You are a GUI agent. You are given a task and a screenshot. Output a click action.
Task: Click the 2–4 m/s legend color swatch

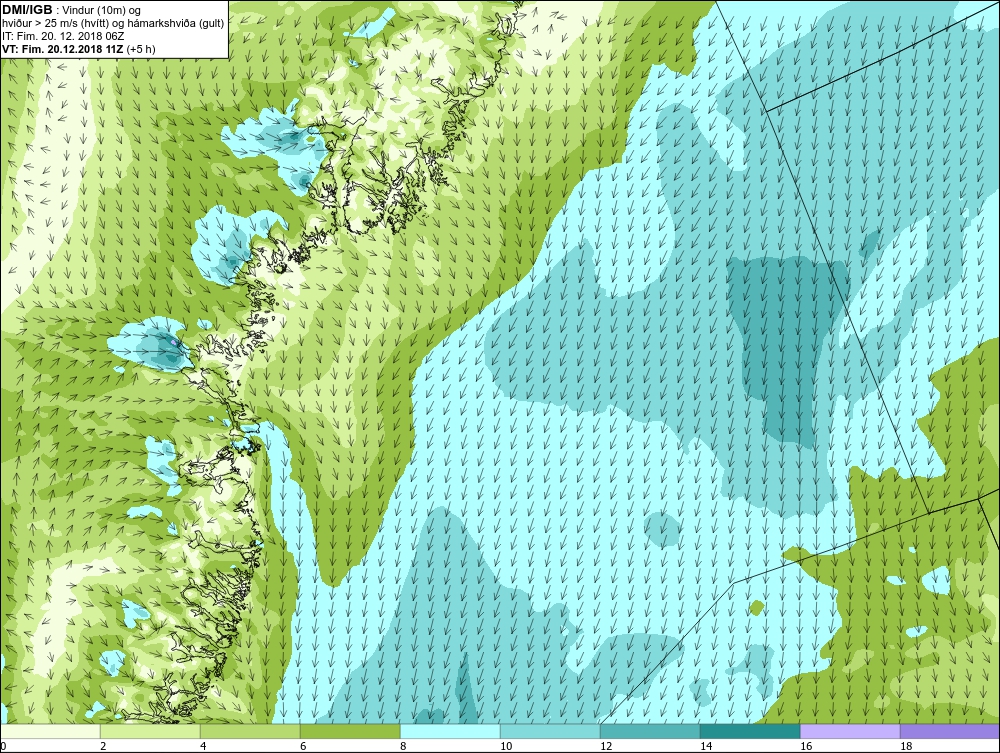point(150,731)
